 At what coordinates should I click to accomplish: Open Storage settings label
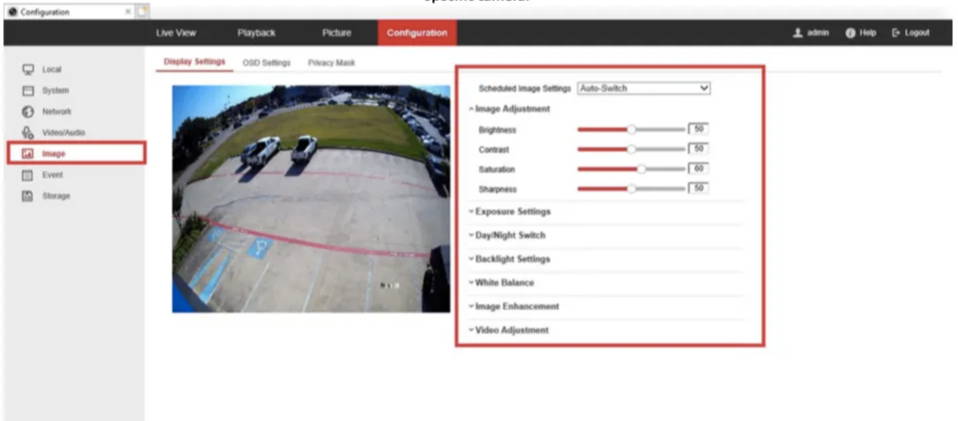click(56, 196)
